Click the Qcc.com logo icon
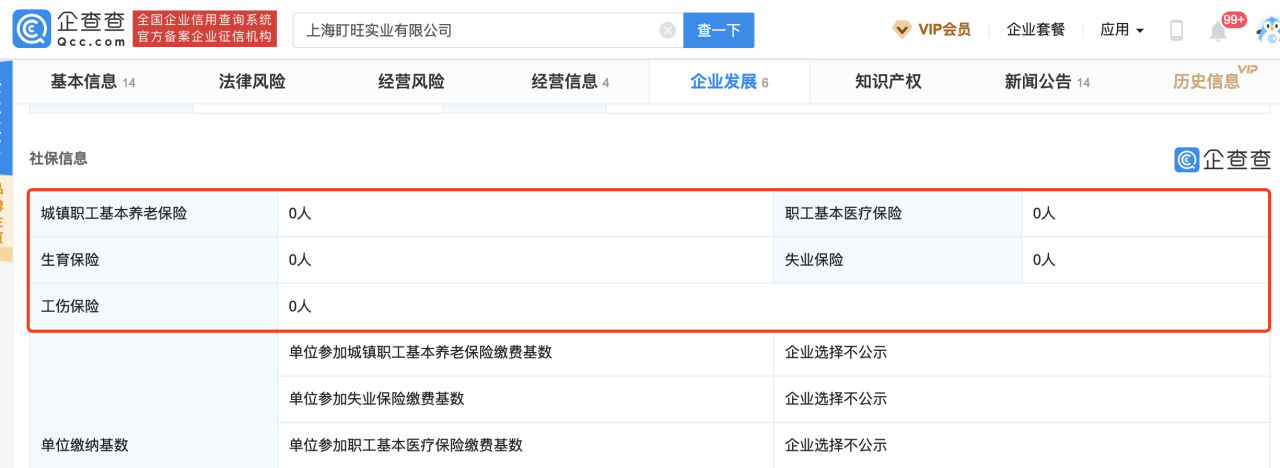 point(28,30)
